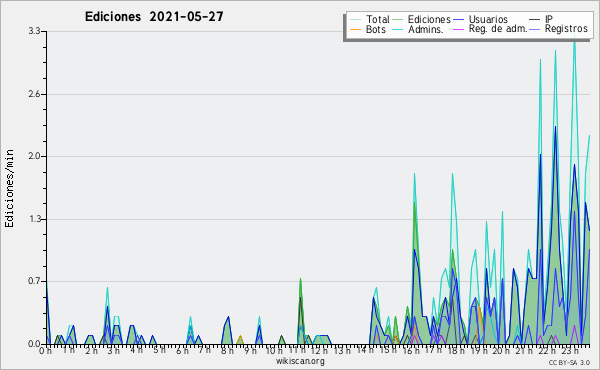Image resolution: width=600 pixels, height=370 pixels.
Task: Click the '16 h' x-axis label
Action: pyautogui.click(x=411, y=351)
